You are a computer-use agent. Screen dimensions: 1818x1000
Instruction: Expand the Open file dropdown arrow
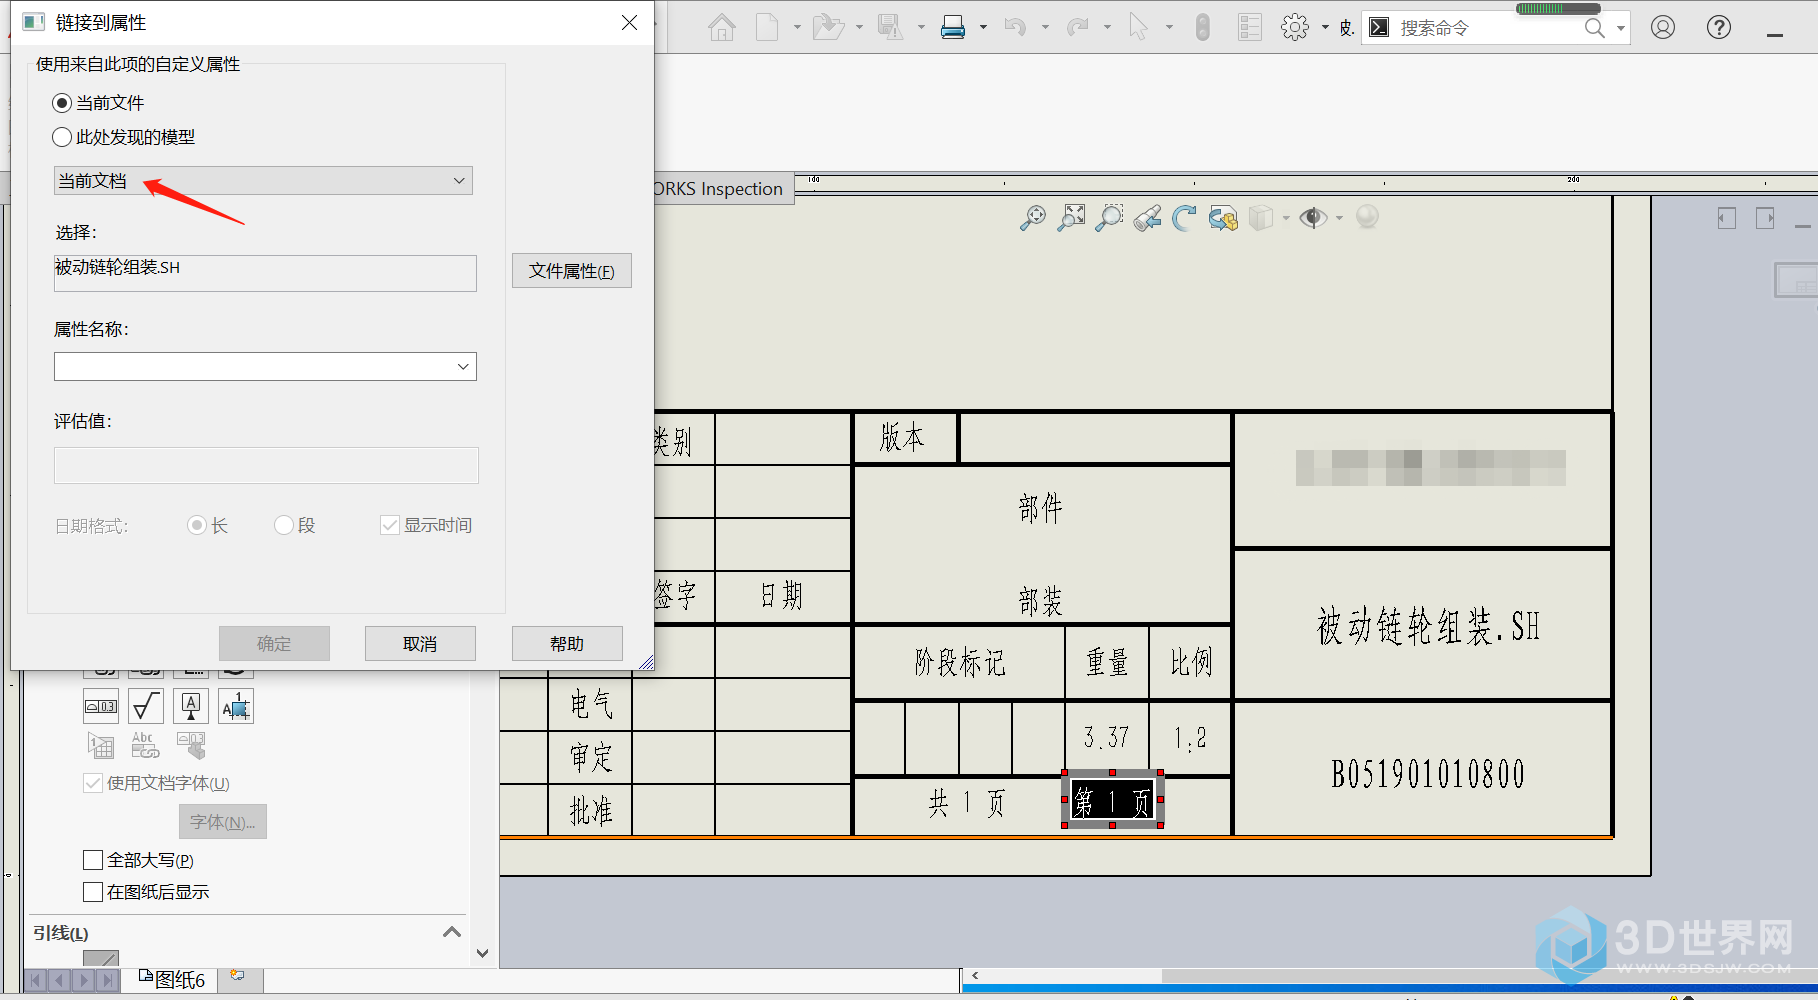[859, 27]
